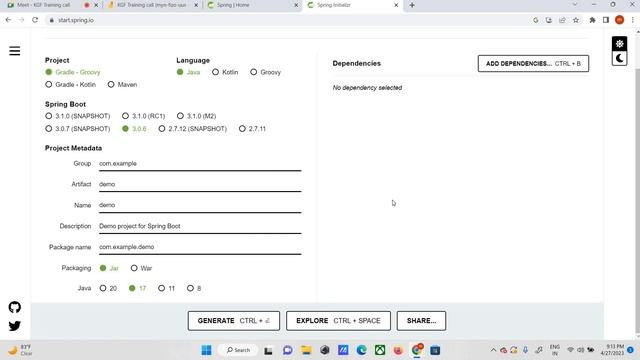The height and width of the screenshot is (360, 640).
Task: Click the Google icon in address bar
Action: [x=536, y=20]
